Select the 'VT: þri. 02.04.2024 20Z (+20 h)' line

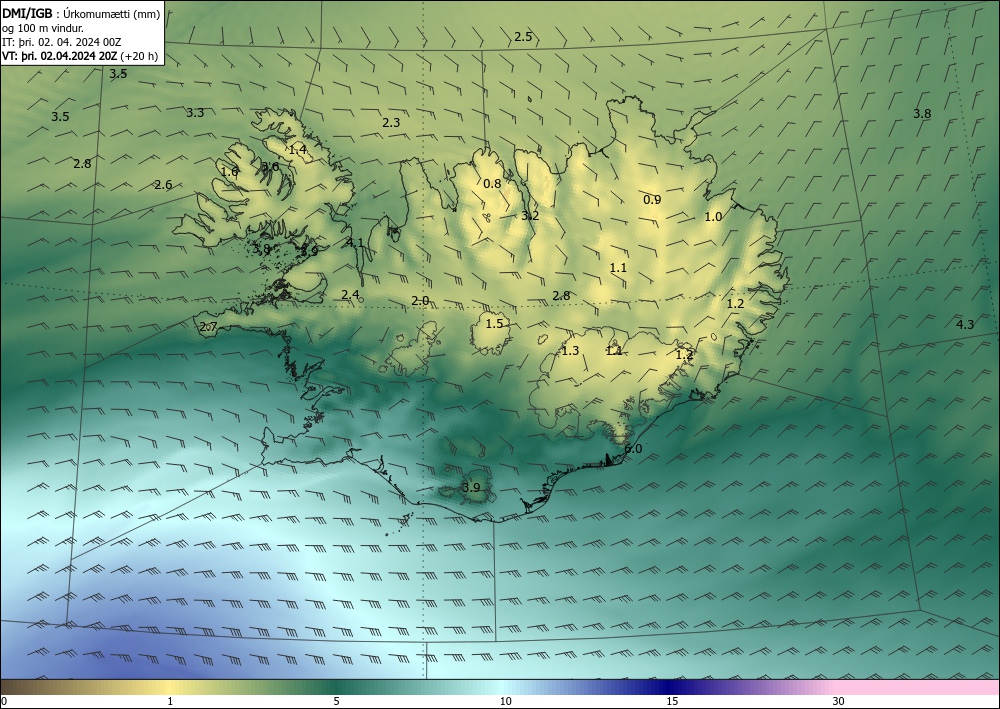point(80,56)
